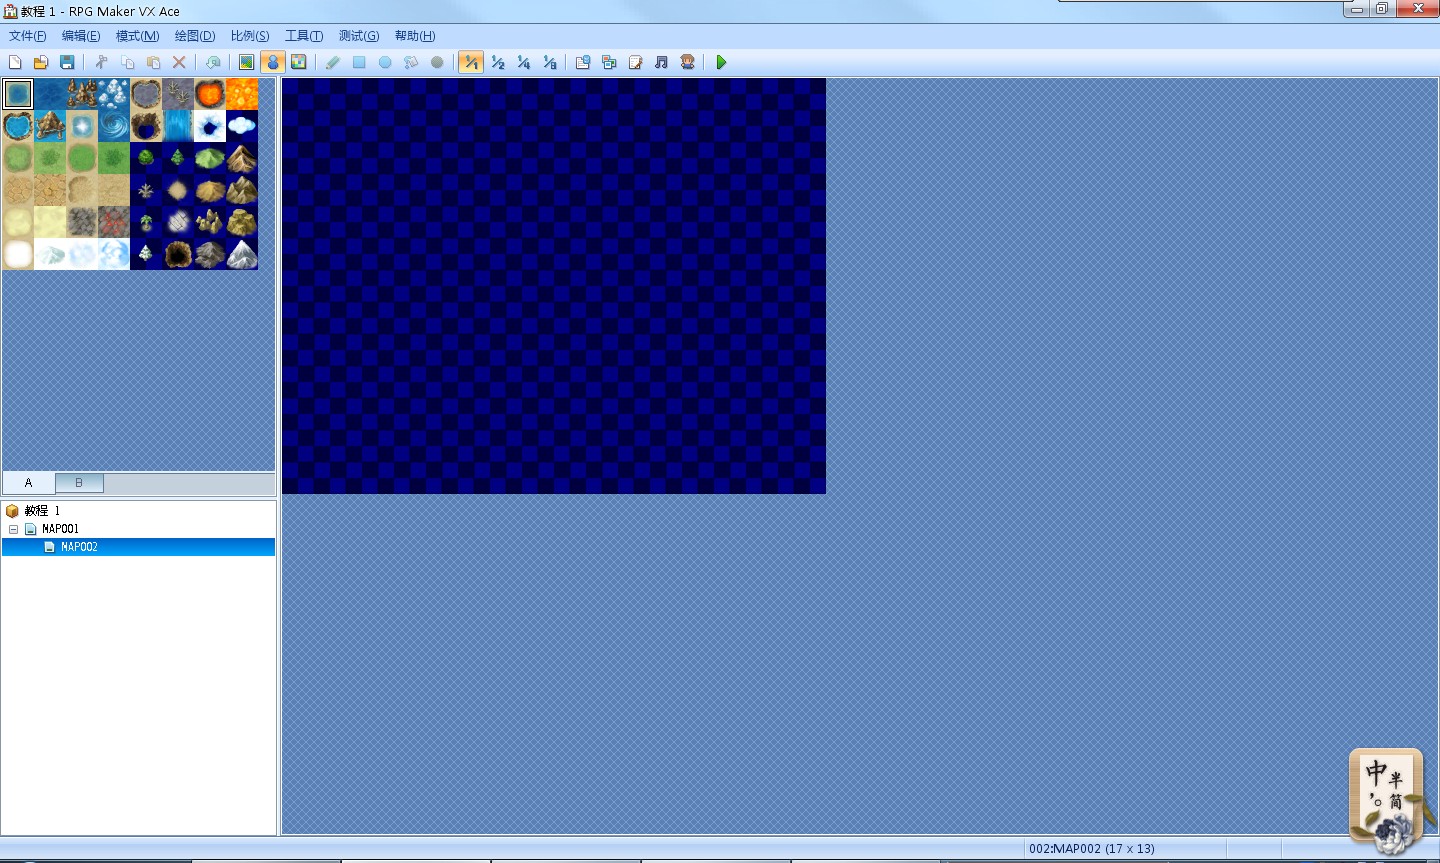Pick the white cloud tile
This screenshot has height=863, width=1440.
[x=242, y=126]
